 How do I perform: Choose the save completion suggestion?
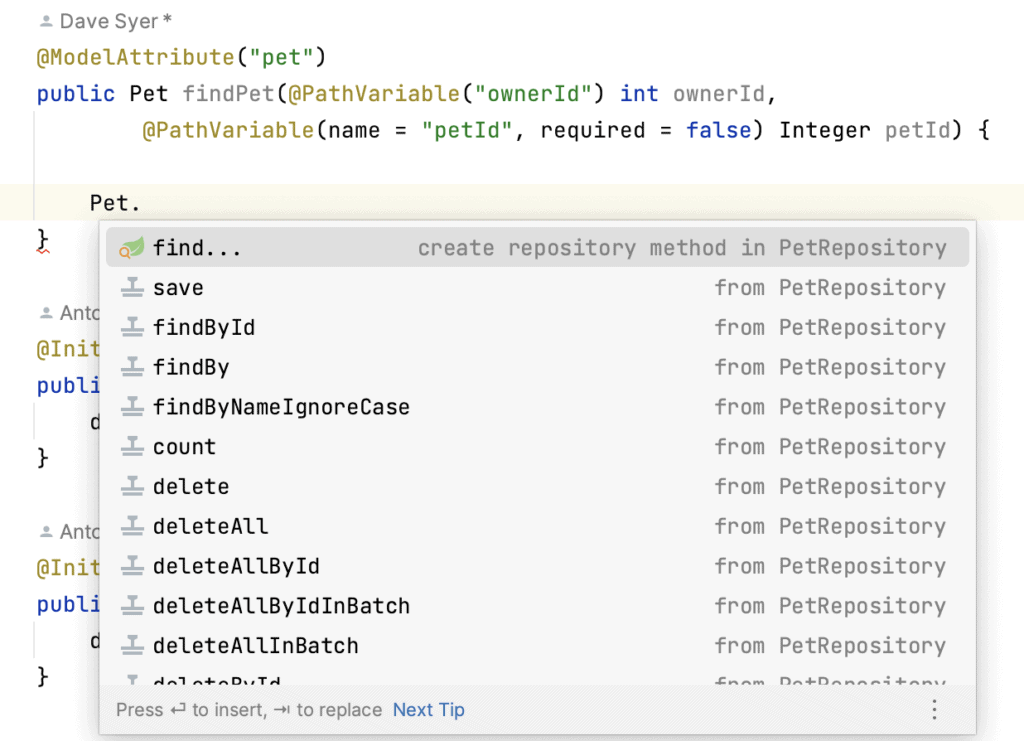point(537,288)
